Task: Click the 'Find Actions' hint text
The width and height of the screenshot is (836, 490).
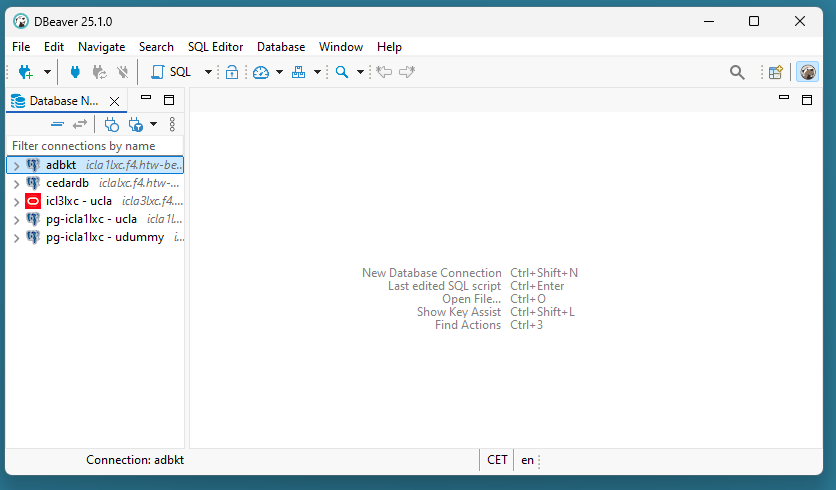Action: click(x=468, y=325)
